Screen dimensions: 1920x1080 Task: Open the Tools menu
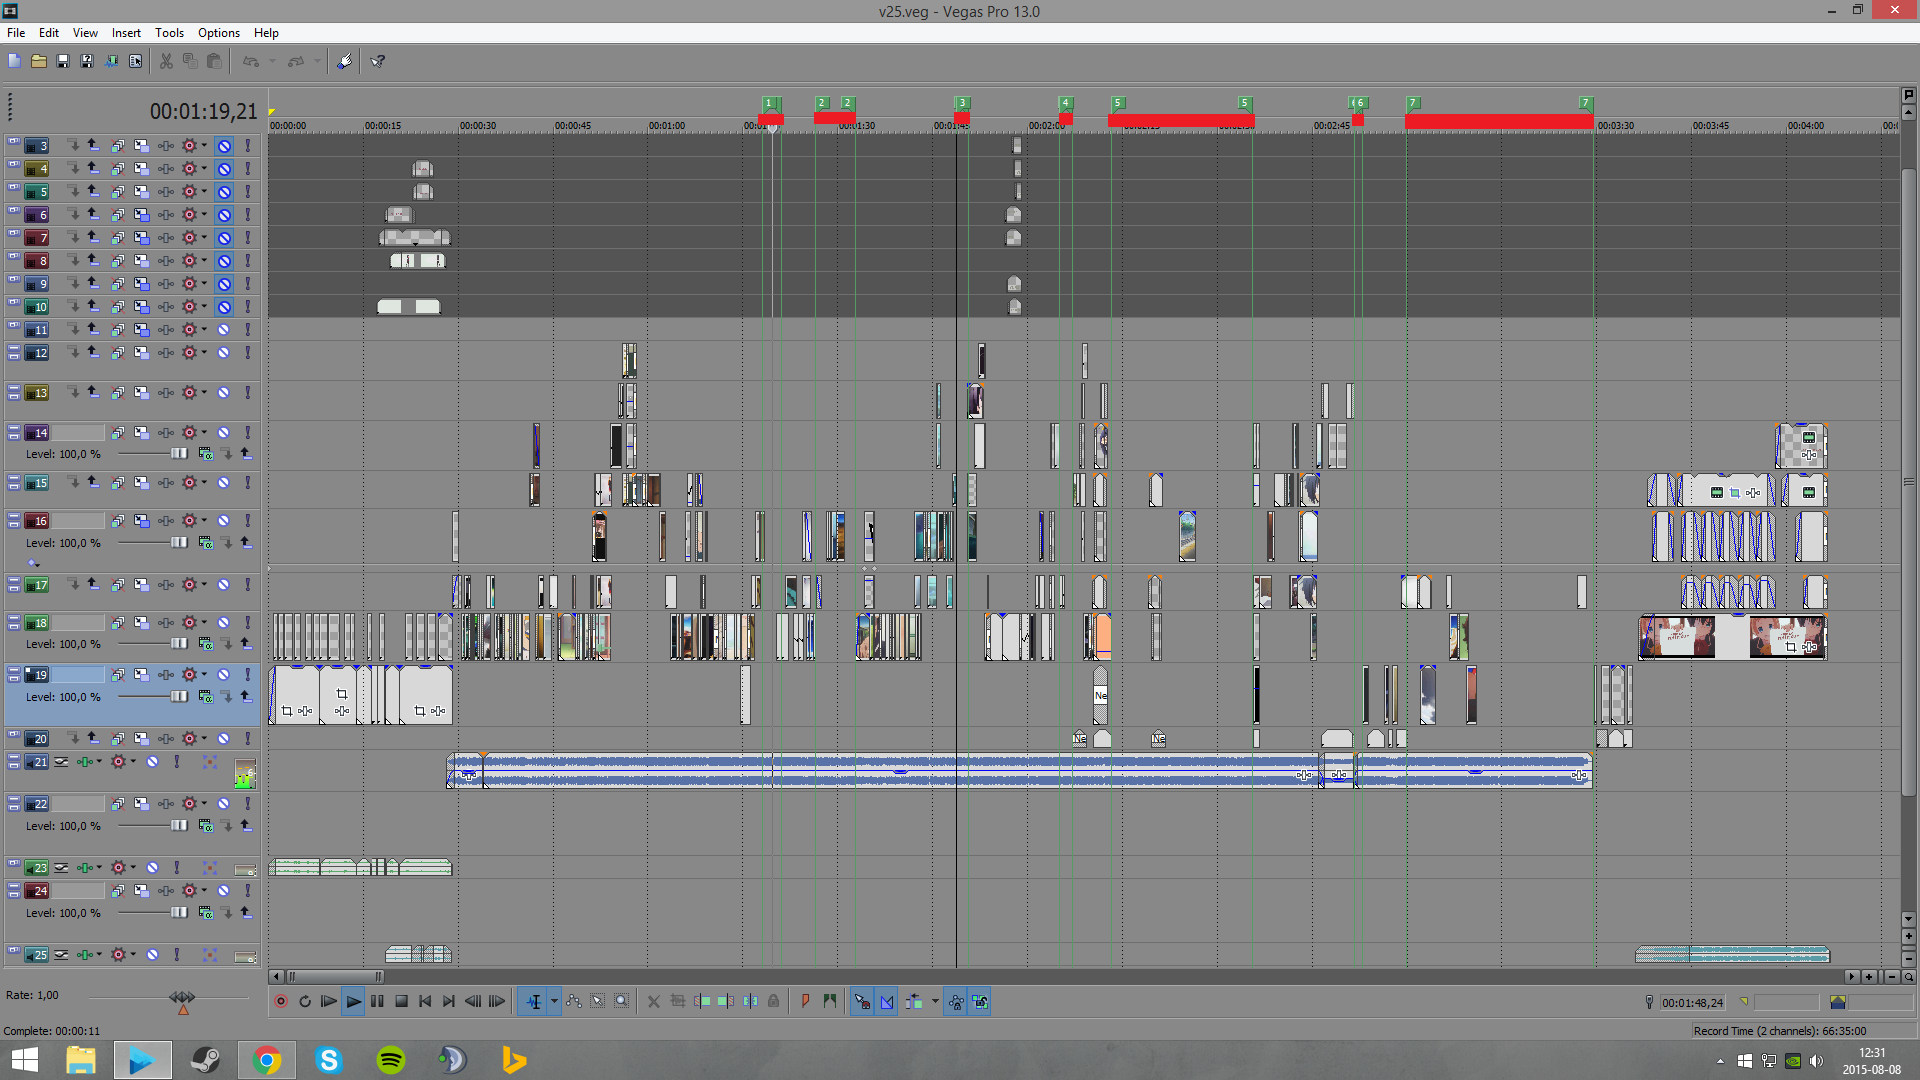click(169, 33)
